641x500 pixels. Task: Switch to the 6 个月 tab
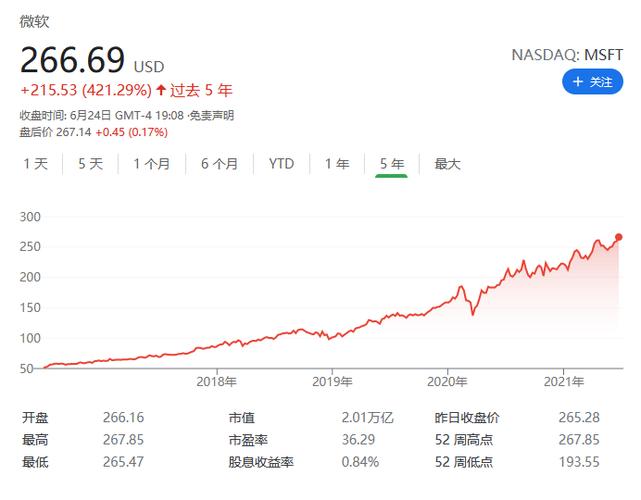[219, 164]
